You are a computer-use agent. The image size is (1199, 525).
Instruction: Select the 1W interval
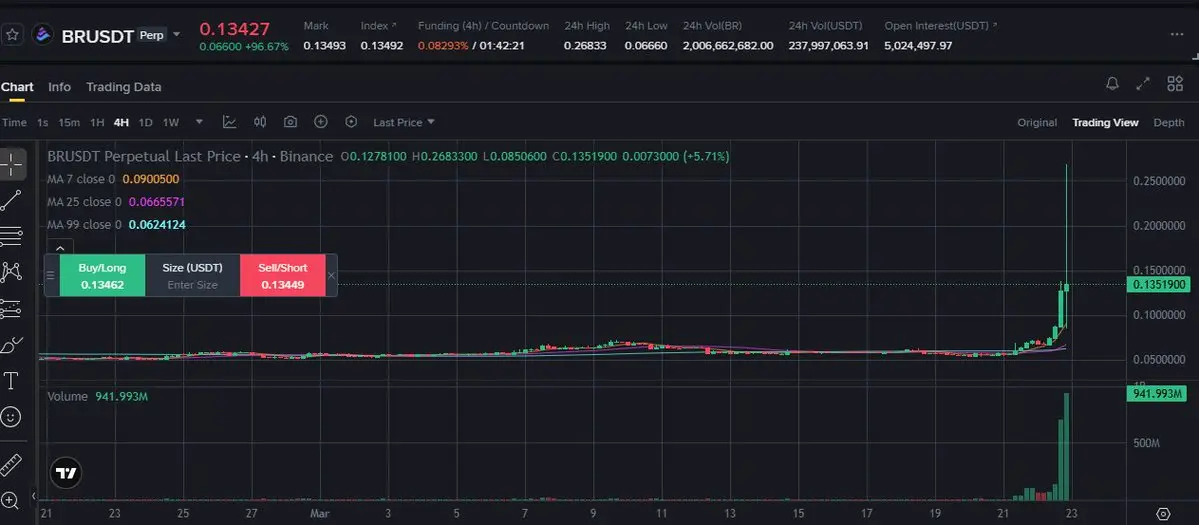171,122
